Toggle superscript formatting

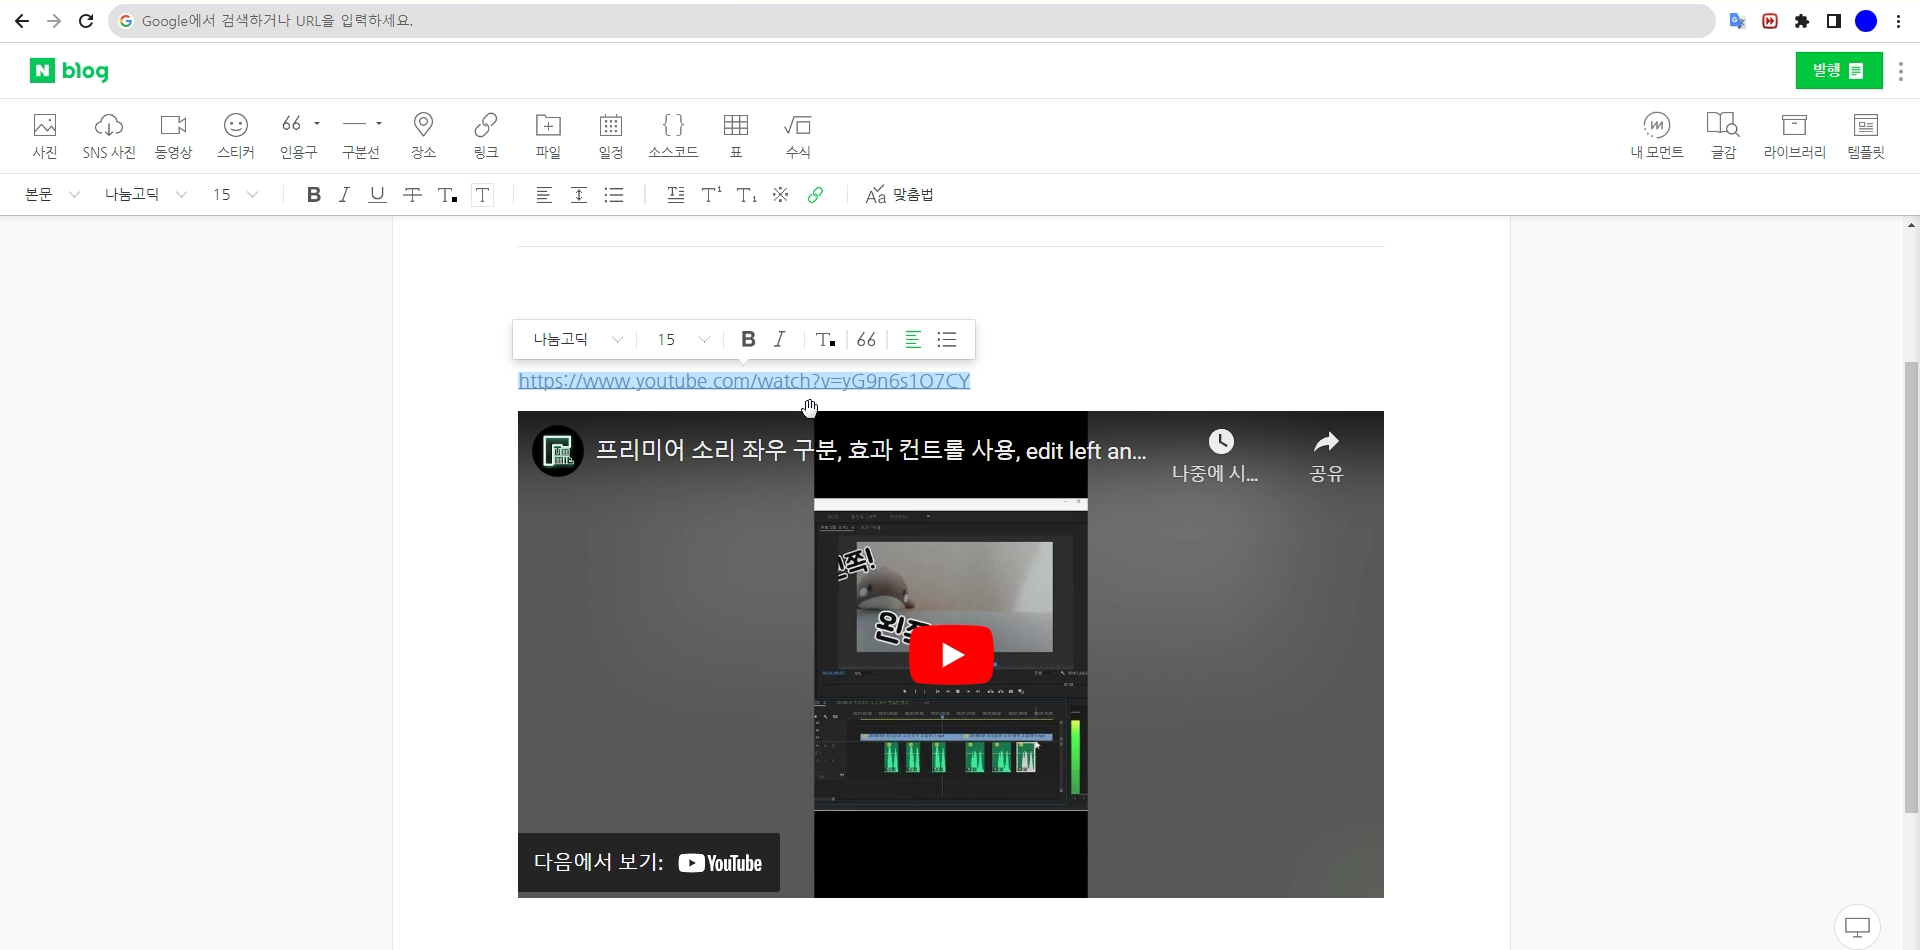point(711,195)
